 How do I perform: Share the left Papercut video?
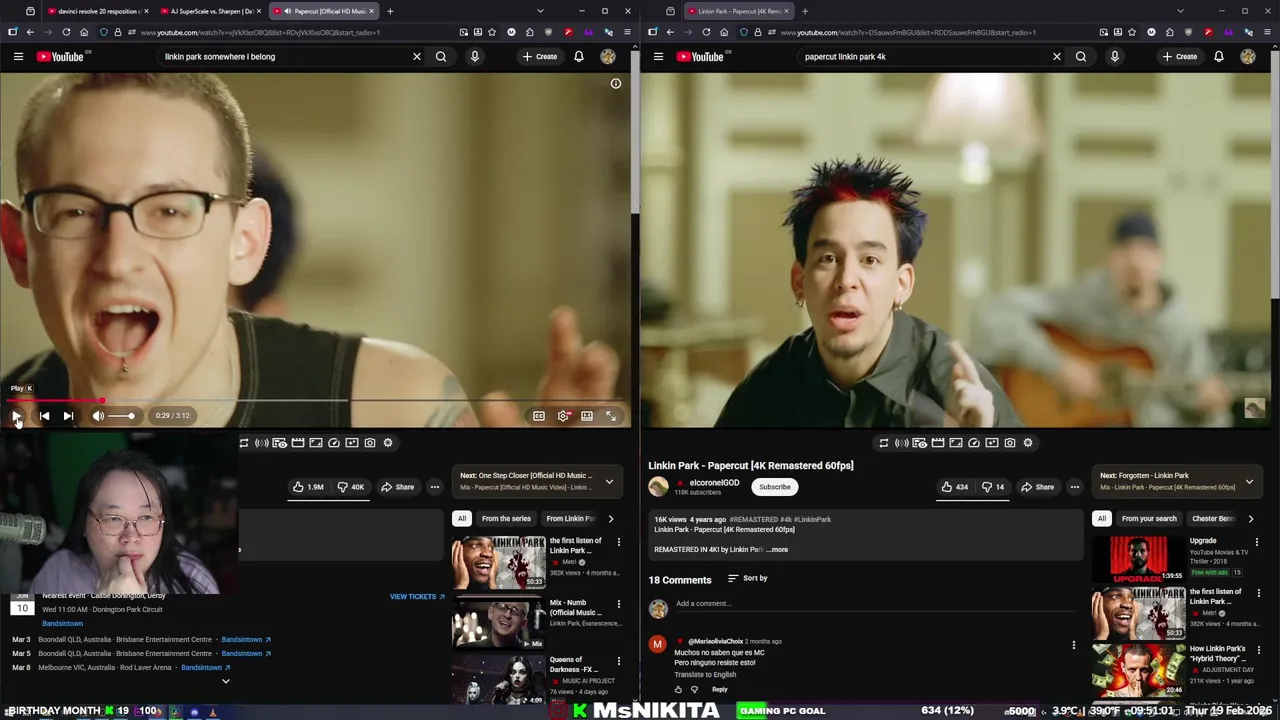[397, 487]
